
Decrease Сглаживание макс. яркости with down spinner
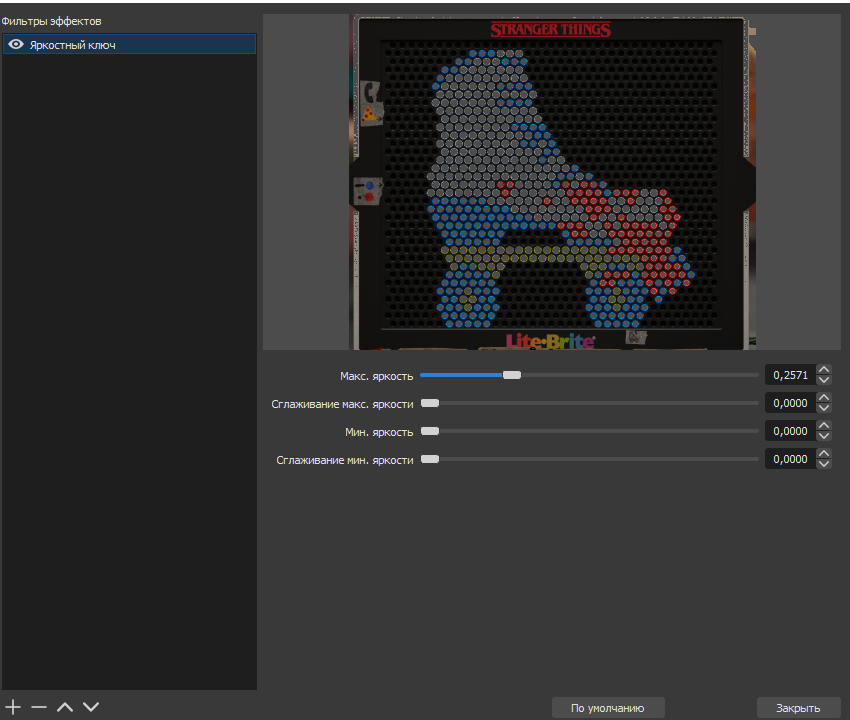824,408
